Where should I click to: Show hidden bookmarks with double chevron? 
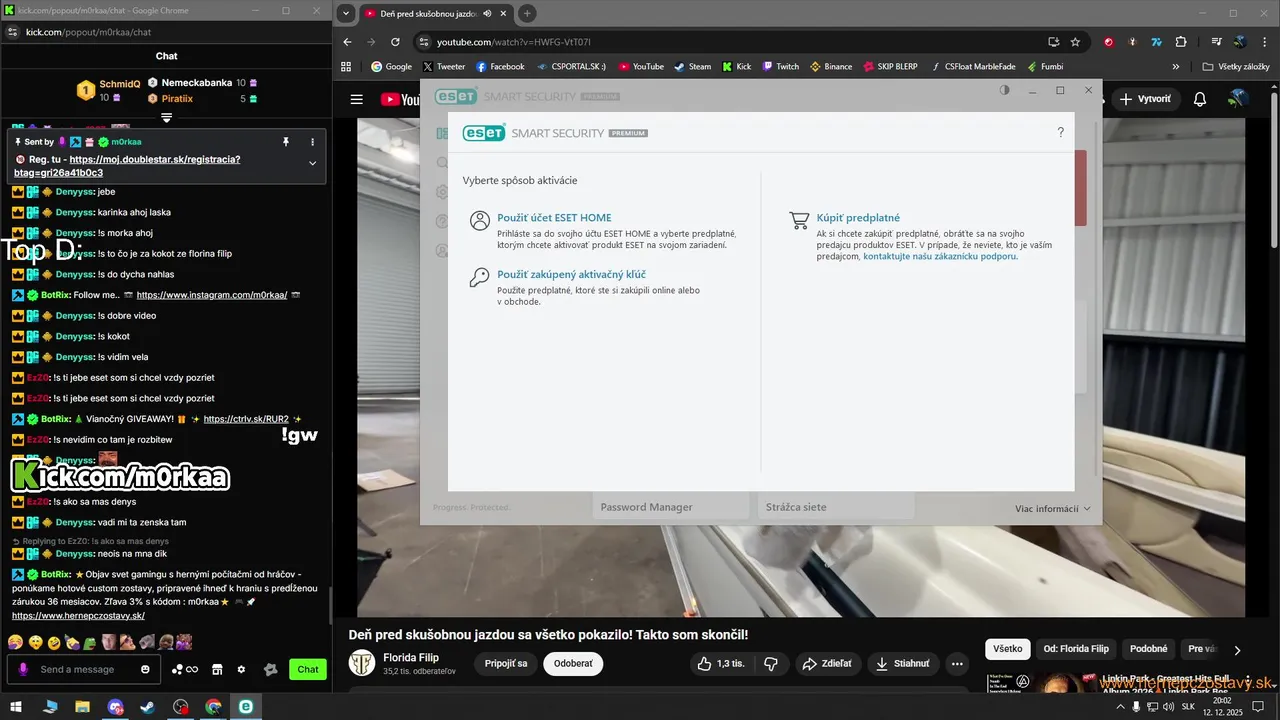(1176, 67)
